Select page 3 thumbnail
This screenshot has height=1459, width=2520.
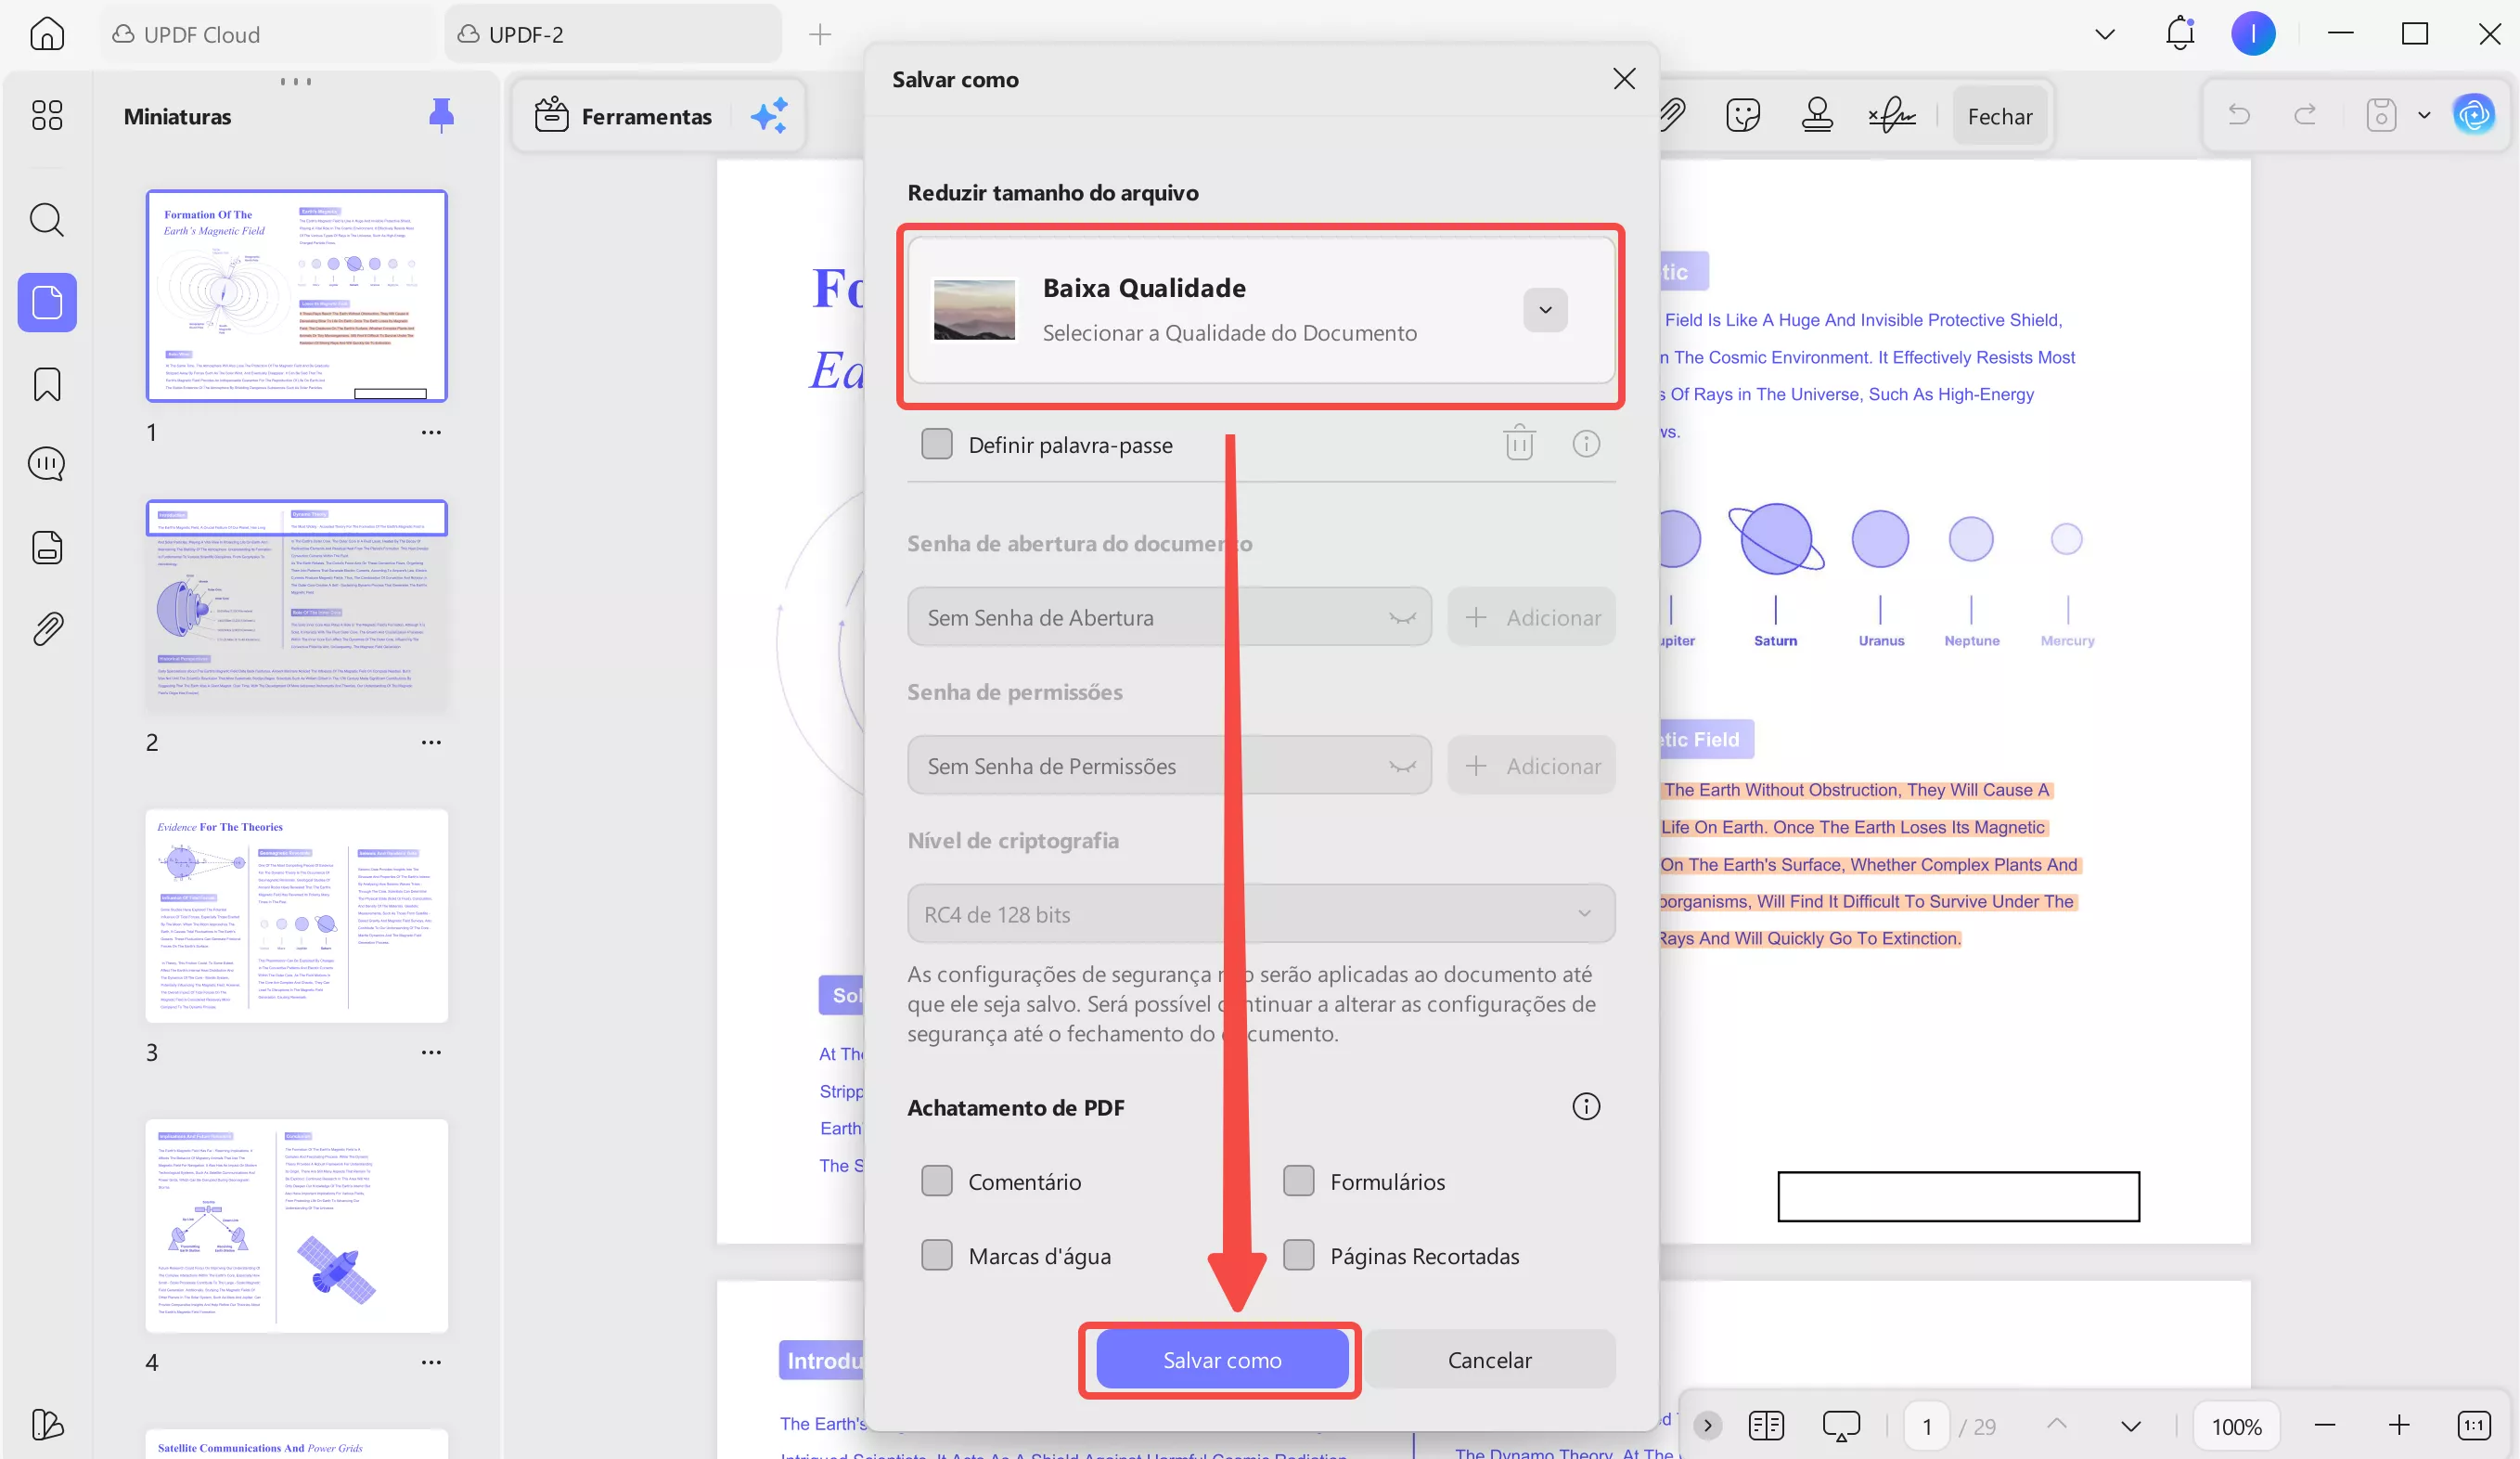point(296,915)
